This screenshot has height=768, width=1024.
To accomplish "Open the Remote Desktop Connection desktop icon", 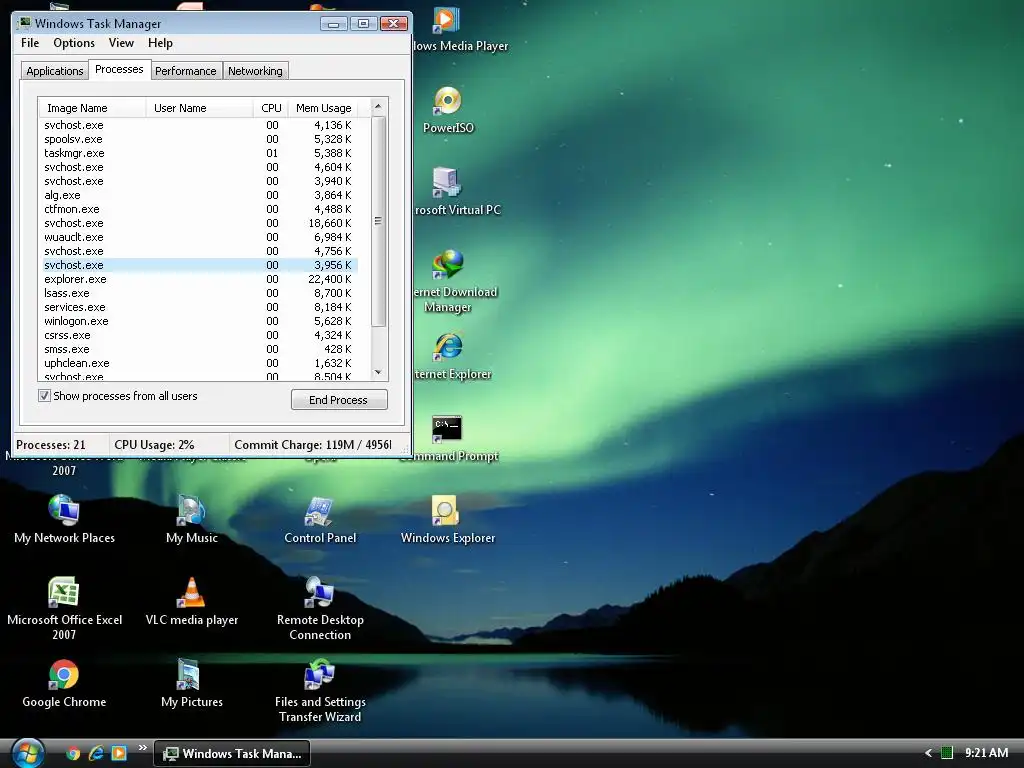I will (x=320, y=609).
